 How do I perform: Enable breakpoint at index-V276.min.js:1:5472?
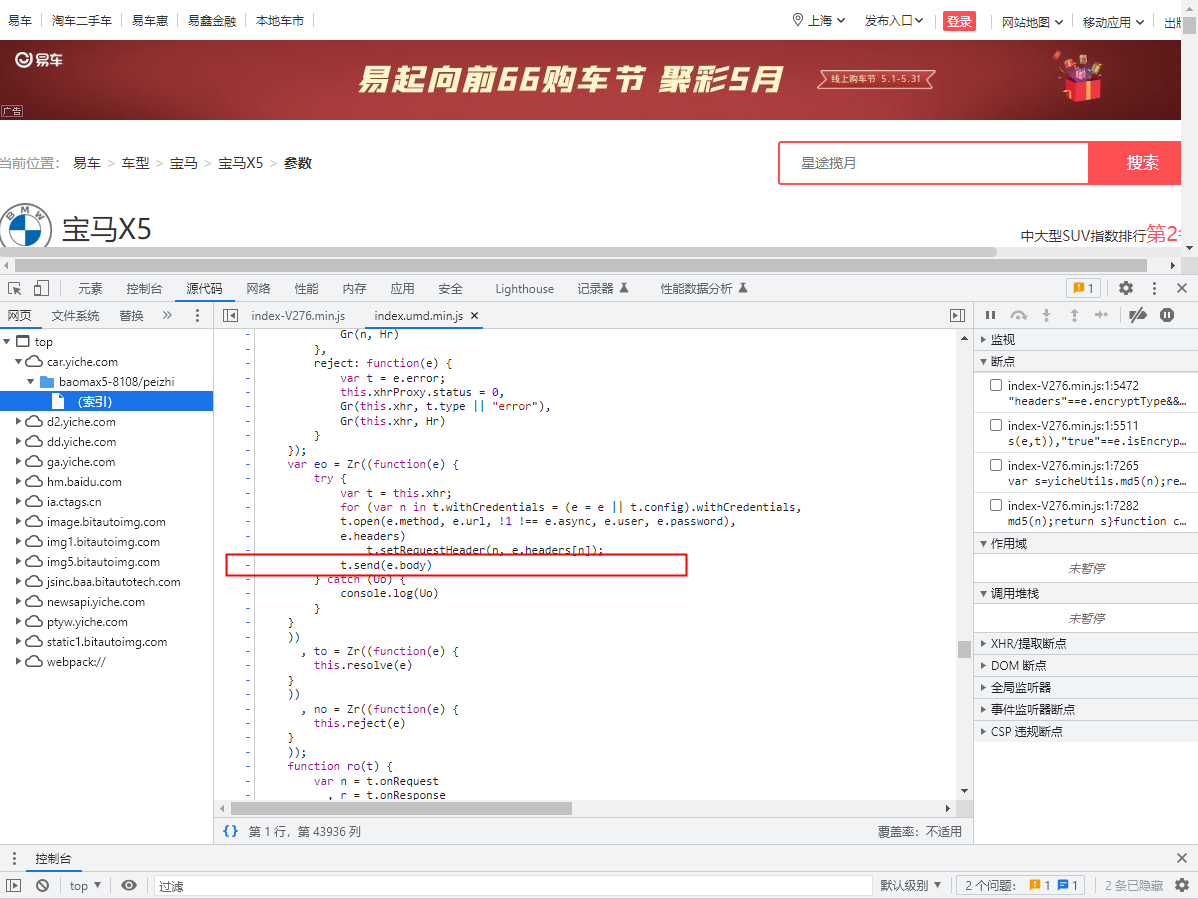point(996,385)
